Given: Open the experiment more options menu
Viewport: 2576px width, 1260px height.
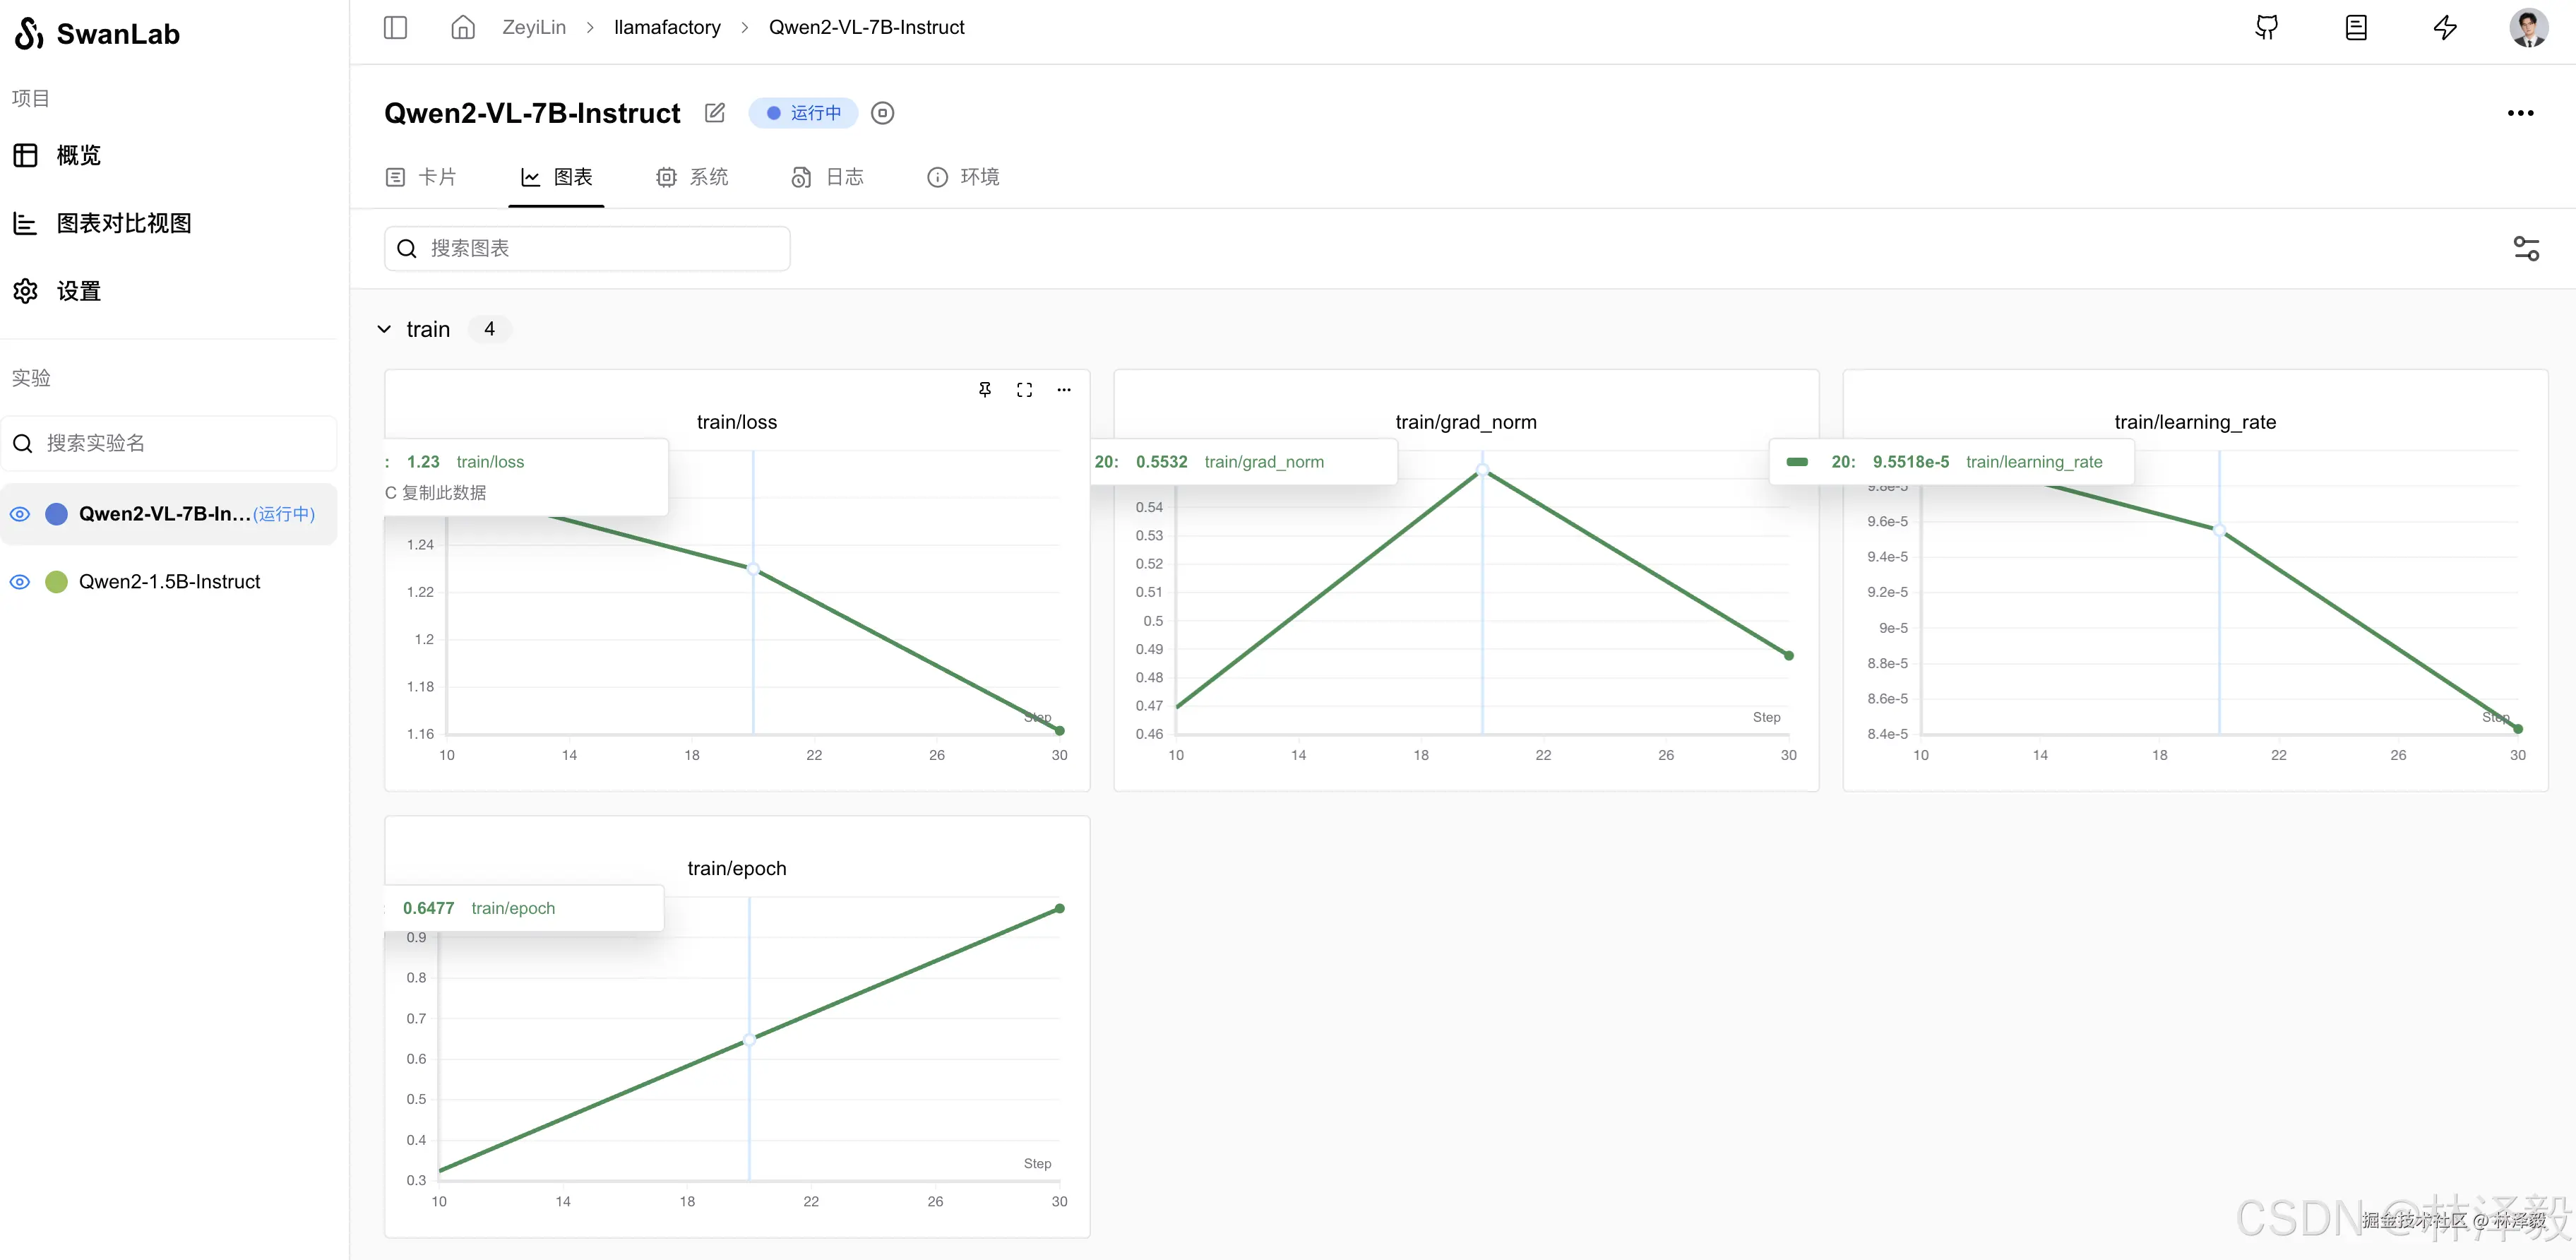Looking at the screenshot, I should [2520, 113].
